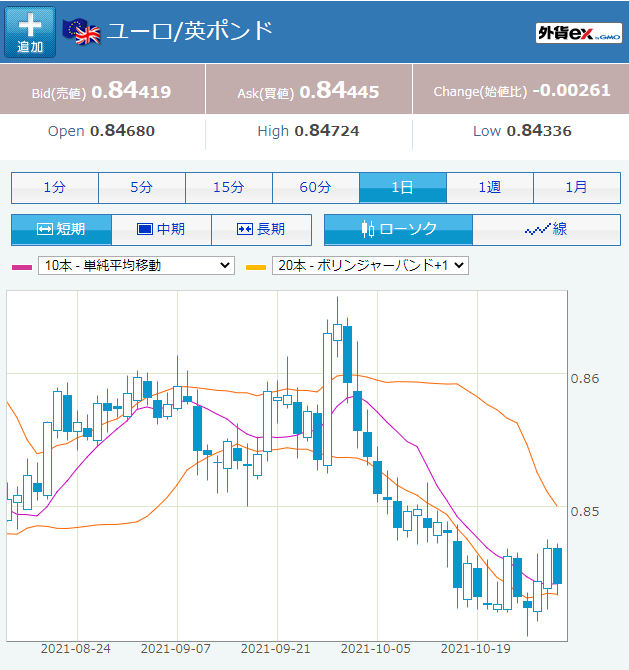Click the 0.86 price axis label
629x670 pixels.
(x=585, y=379)
